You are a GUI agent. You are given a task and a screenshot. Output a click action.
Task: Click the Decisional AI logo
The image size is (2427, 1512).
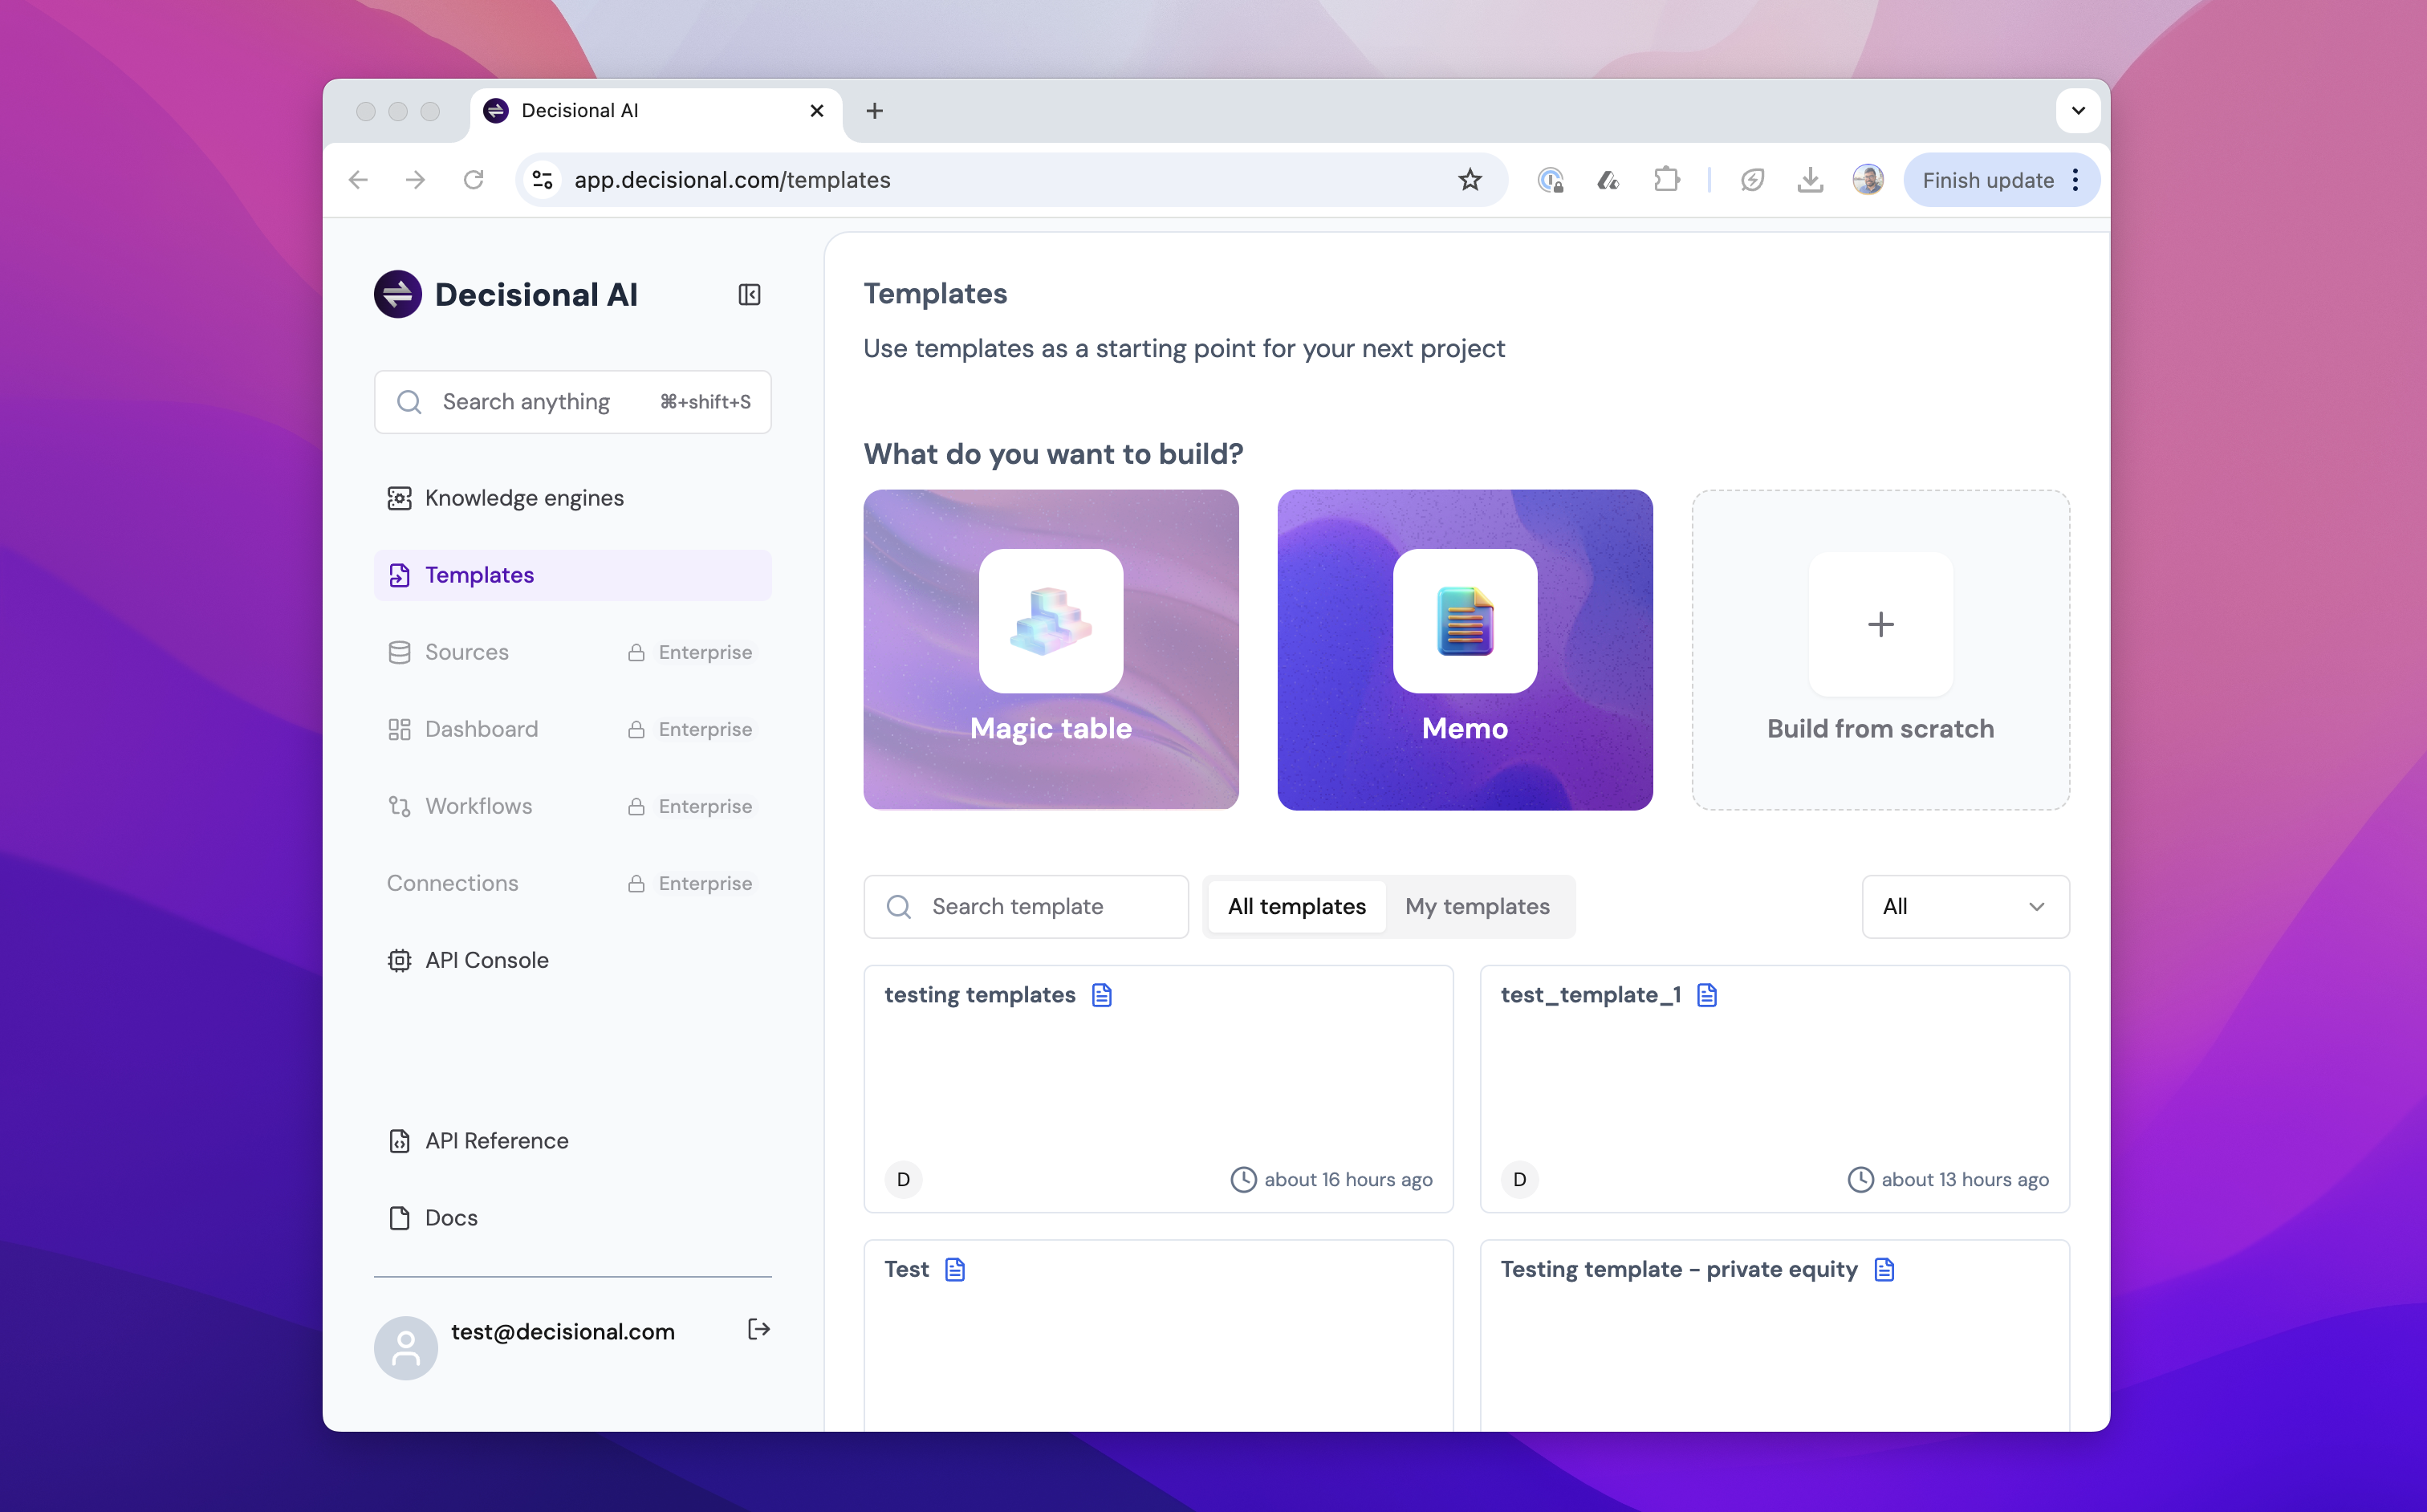(x=398, y=295)
